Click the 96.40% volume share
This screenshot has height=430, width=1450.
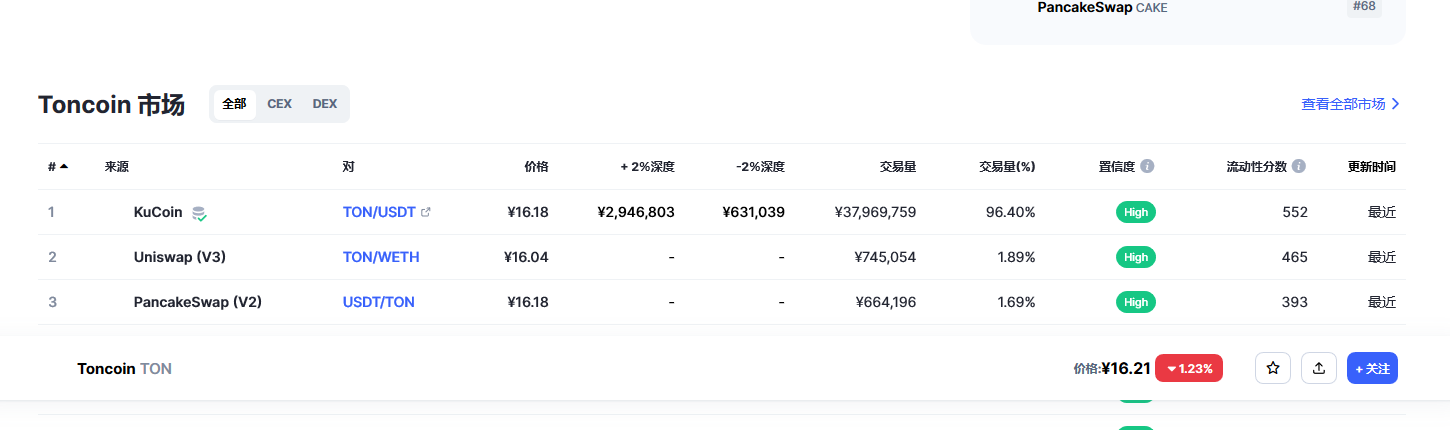tap(1011, 212)
